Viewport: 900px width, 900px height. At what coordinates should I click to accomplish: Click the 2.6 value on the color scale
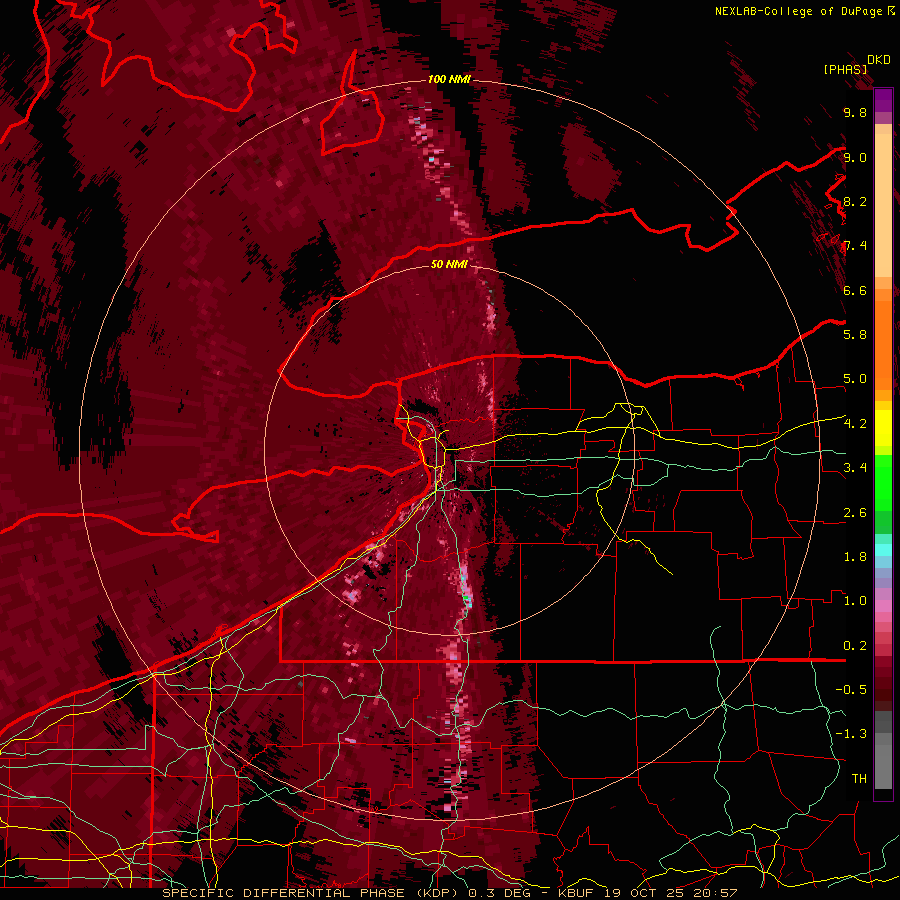click(x=855, y=513)
